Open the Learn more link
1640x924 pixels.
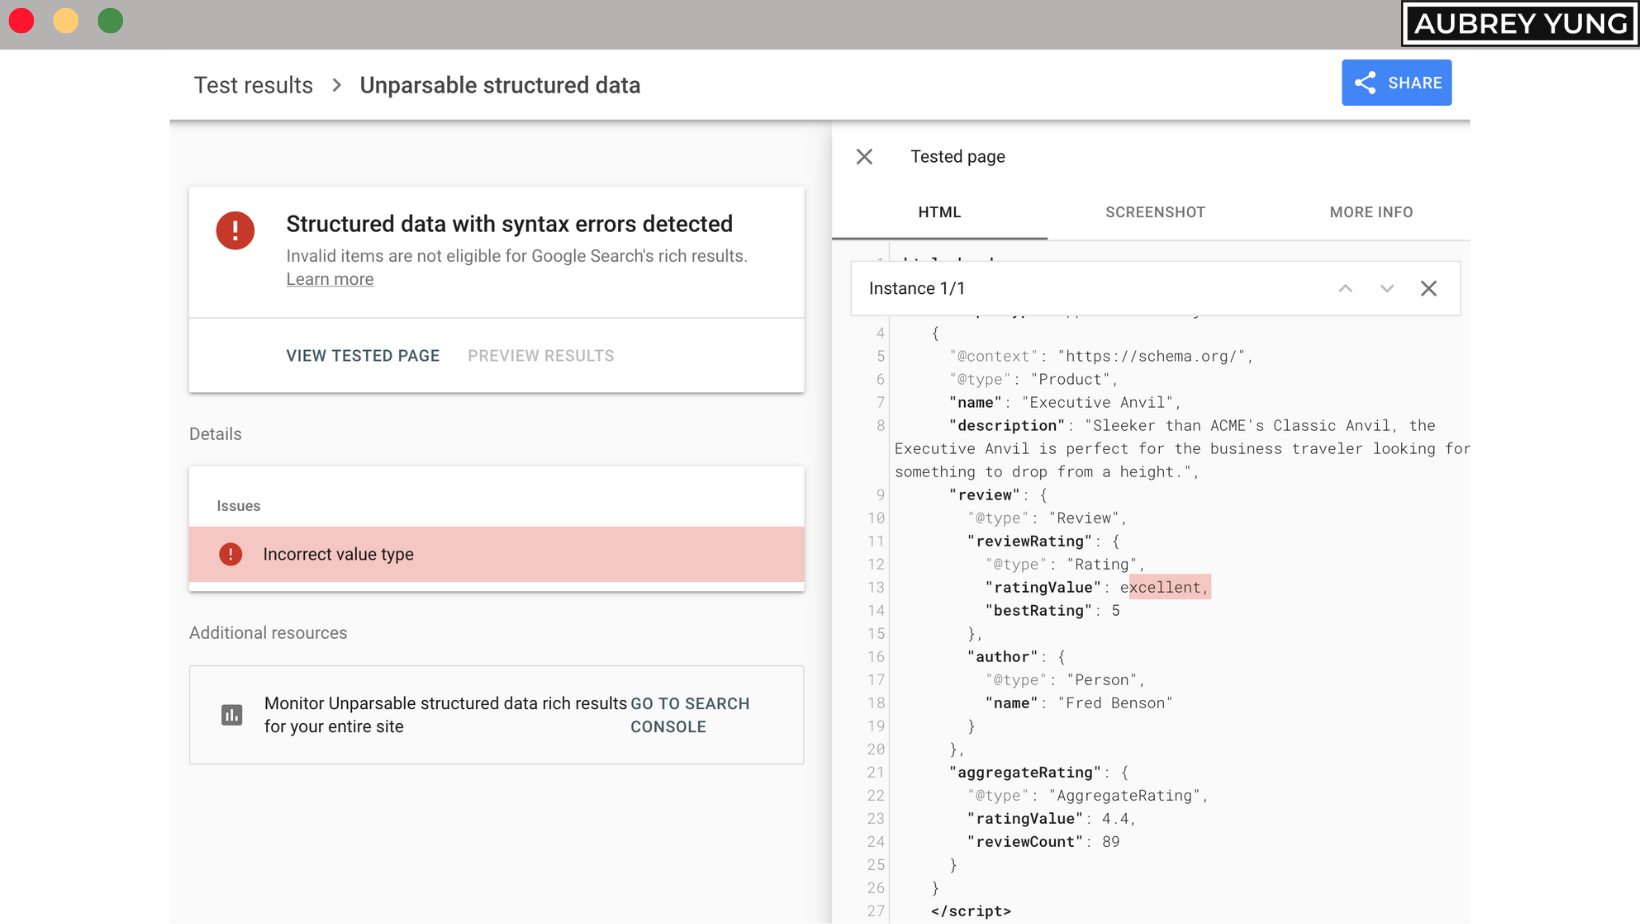pos(330,280)
